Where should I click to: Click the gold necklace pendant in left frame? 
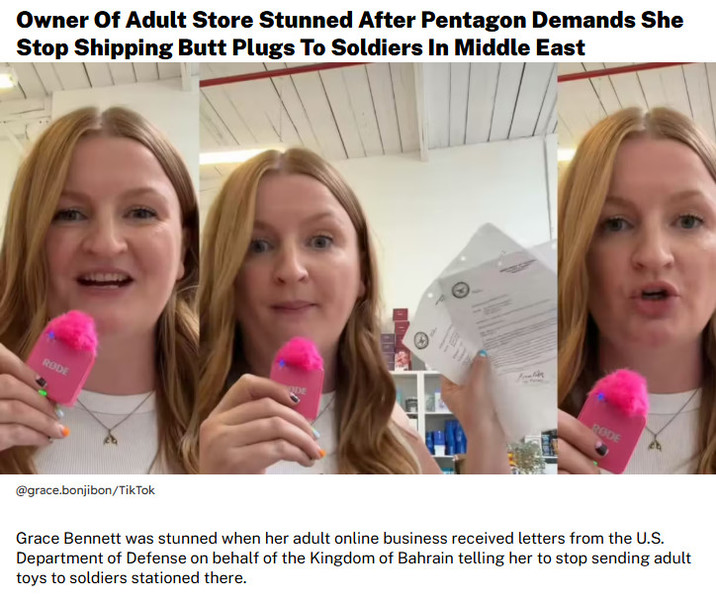click(x=110, y=440)
